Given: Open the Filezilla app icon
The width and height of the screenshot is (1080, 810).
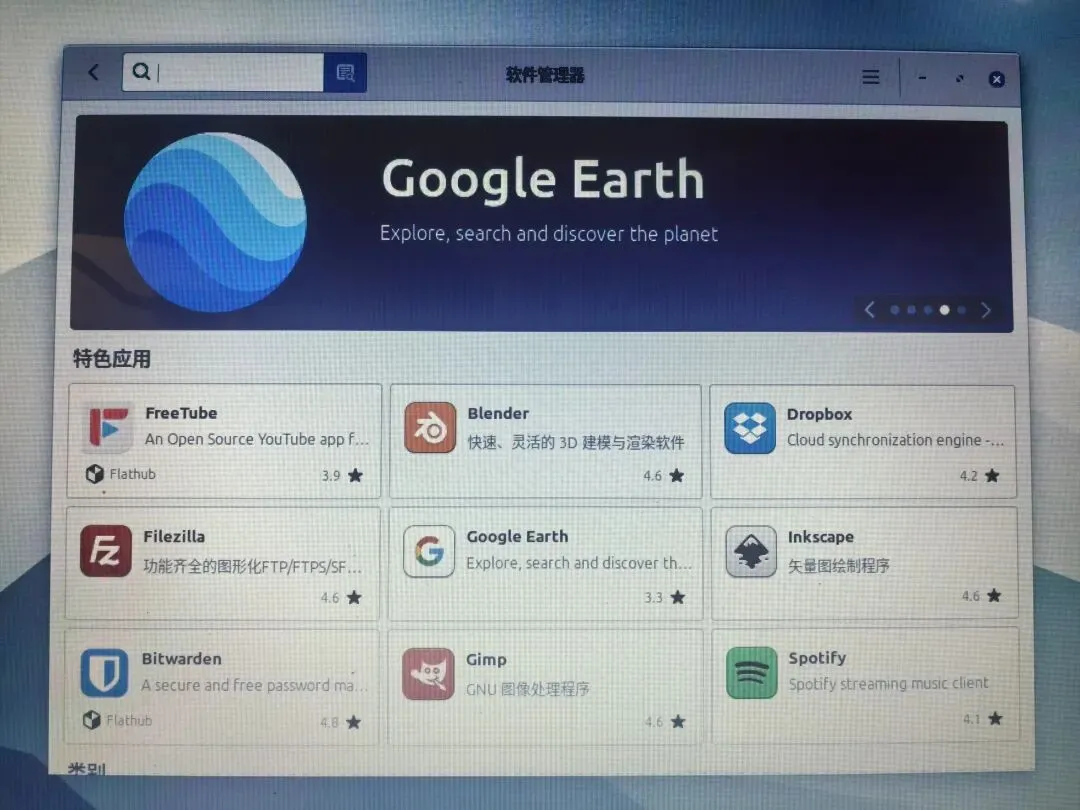Looking at the screenshot, I should [x=105, y=551].
